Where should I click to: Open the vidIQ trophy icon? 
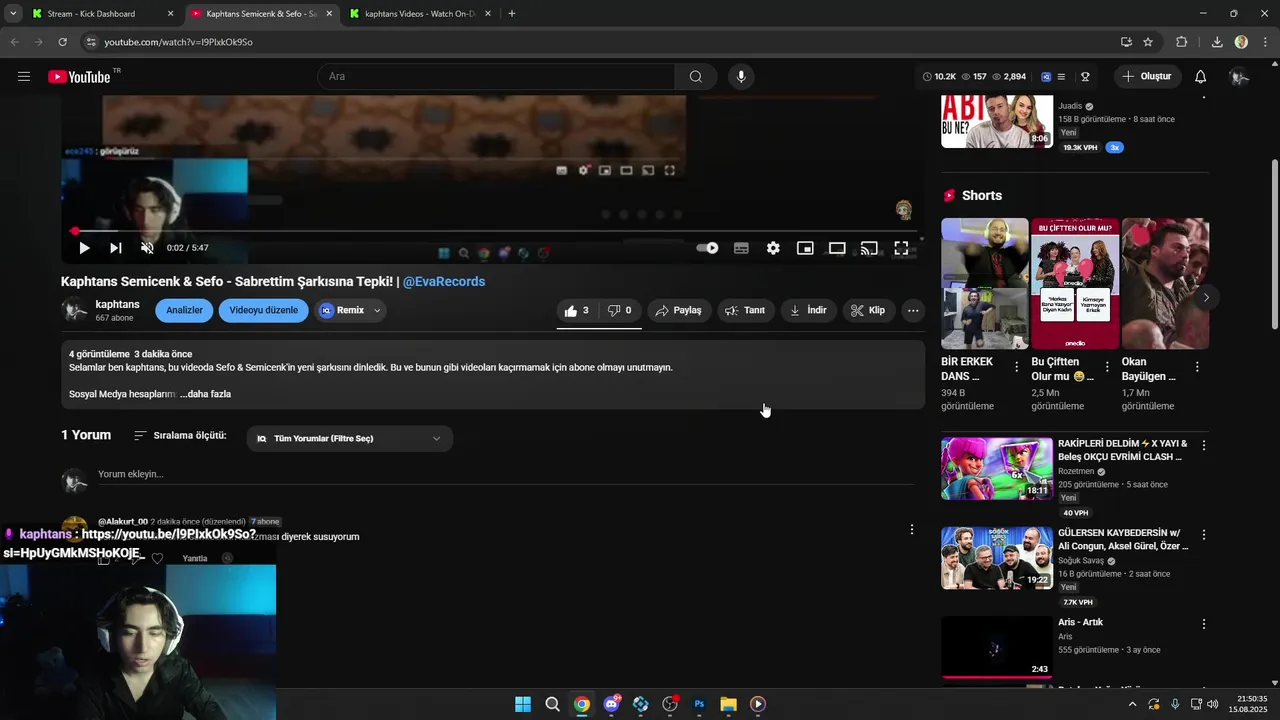coord(1085,77)
